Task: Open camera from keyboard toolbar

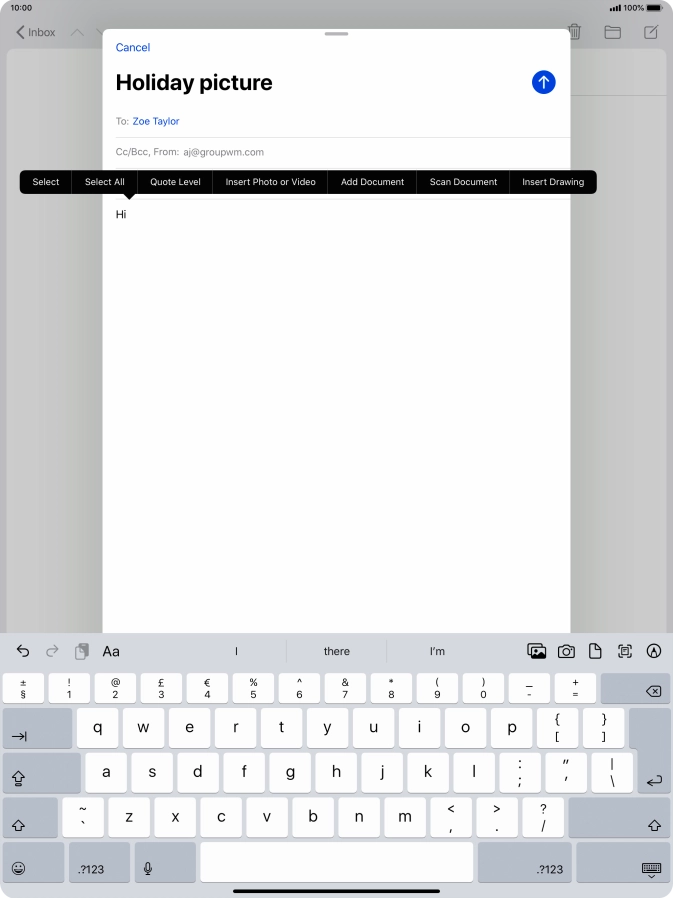Action: tap(566, 651)
